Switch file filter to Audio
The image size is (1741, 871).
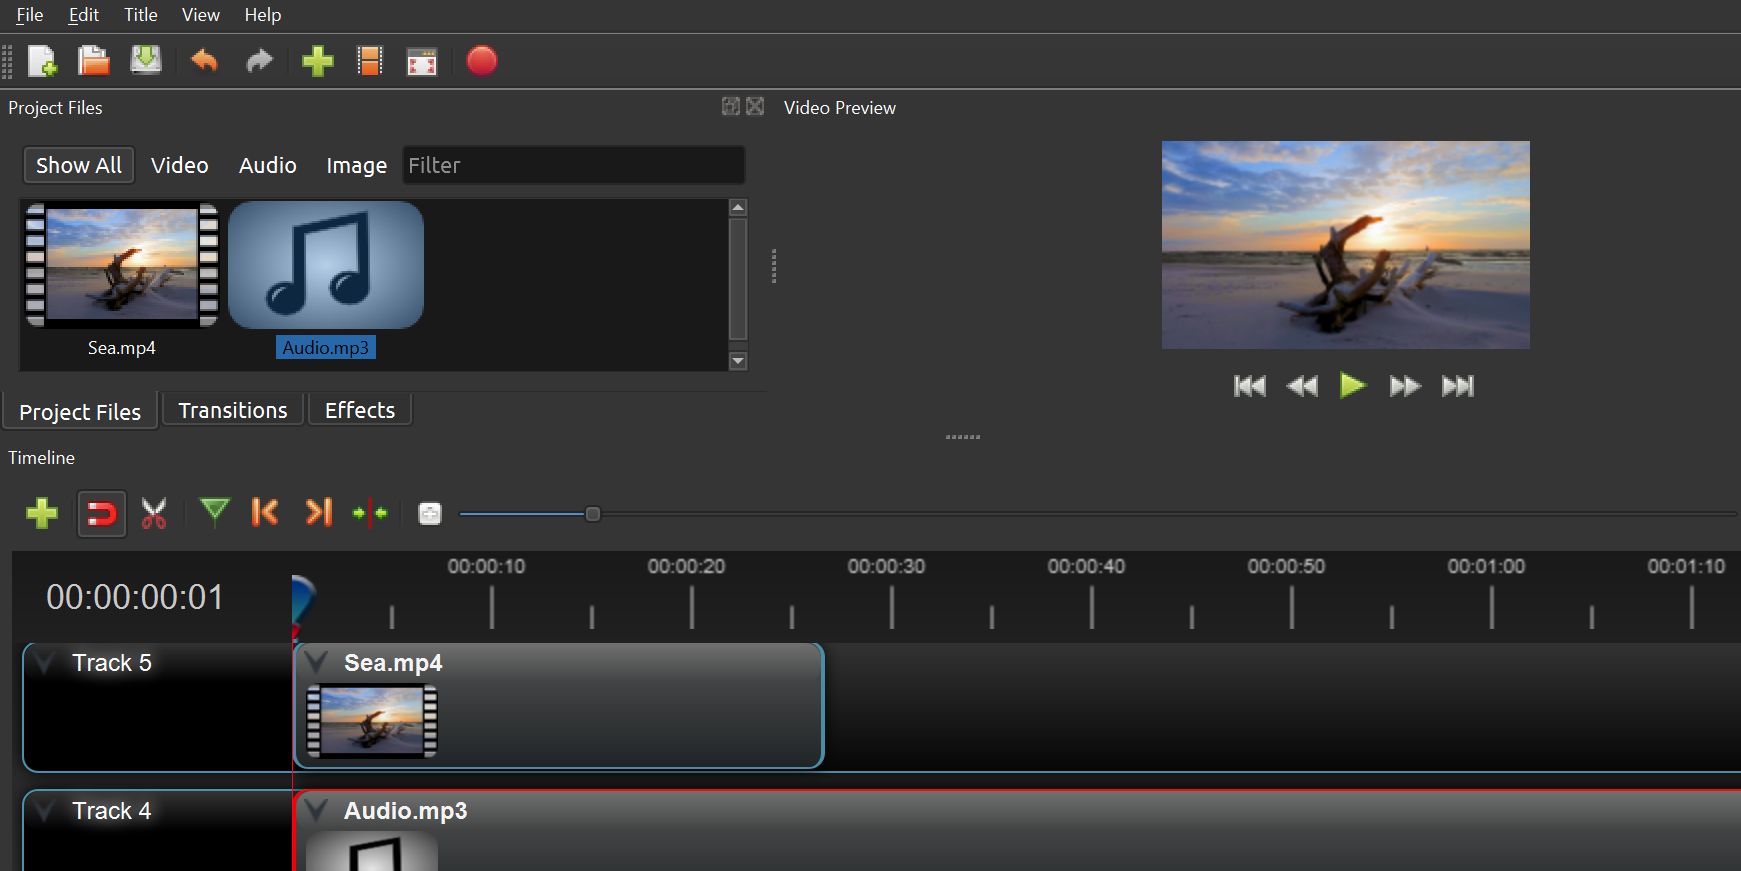(x=267, y=166)
